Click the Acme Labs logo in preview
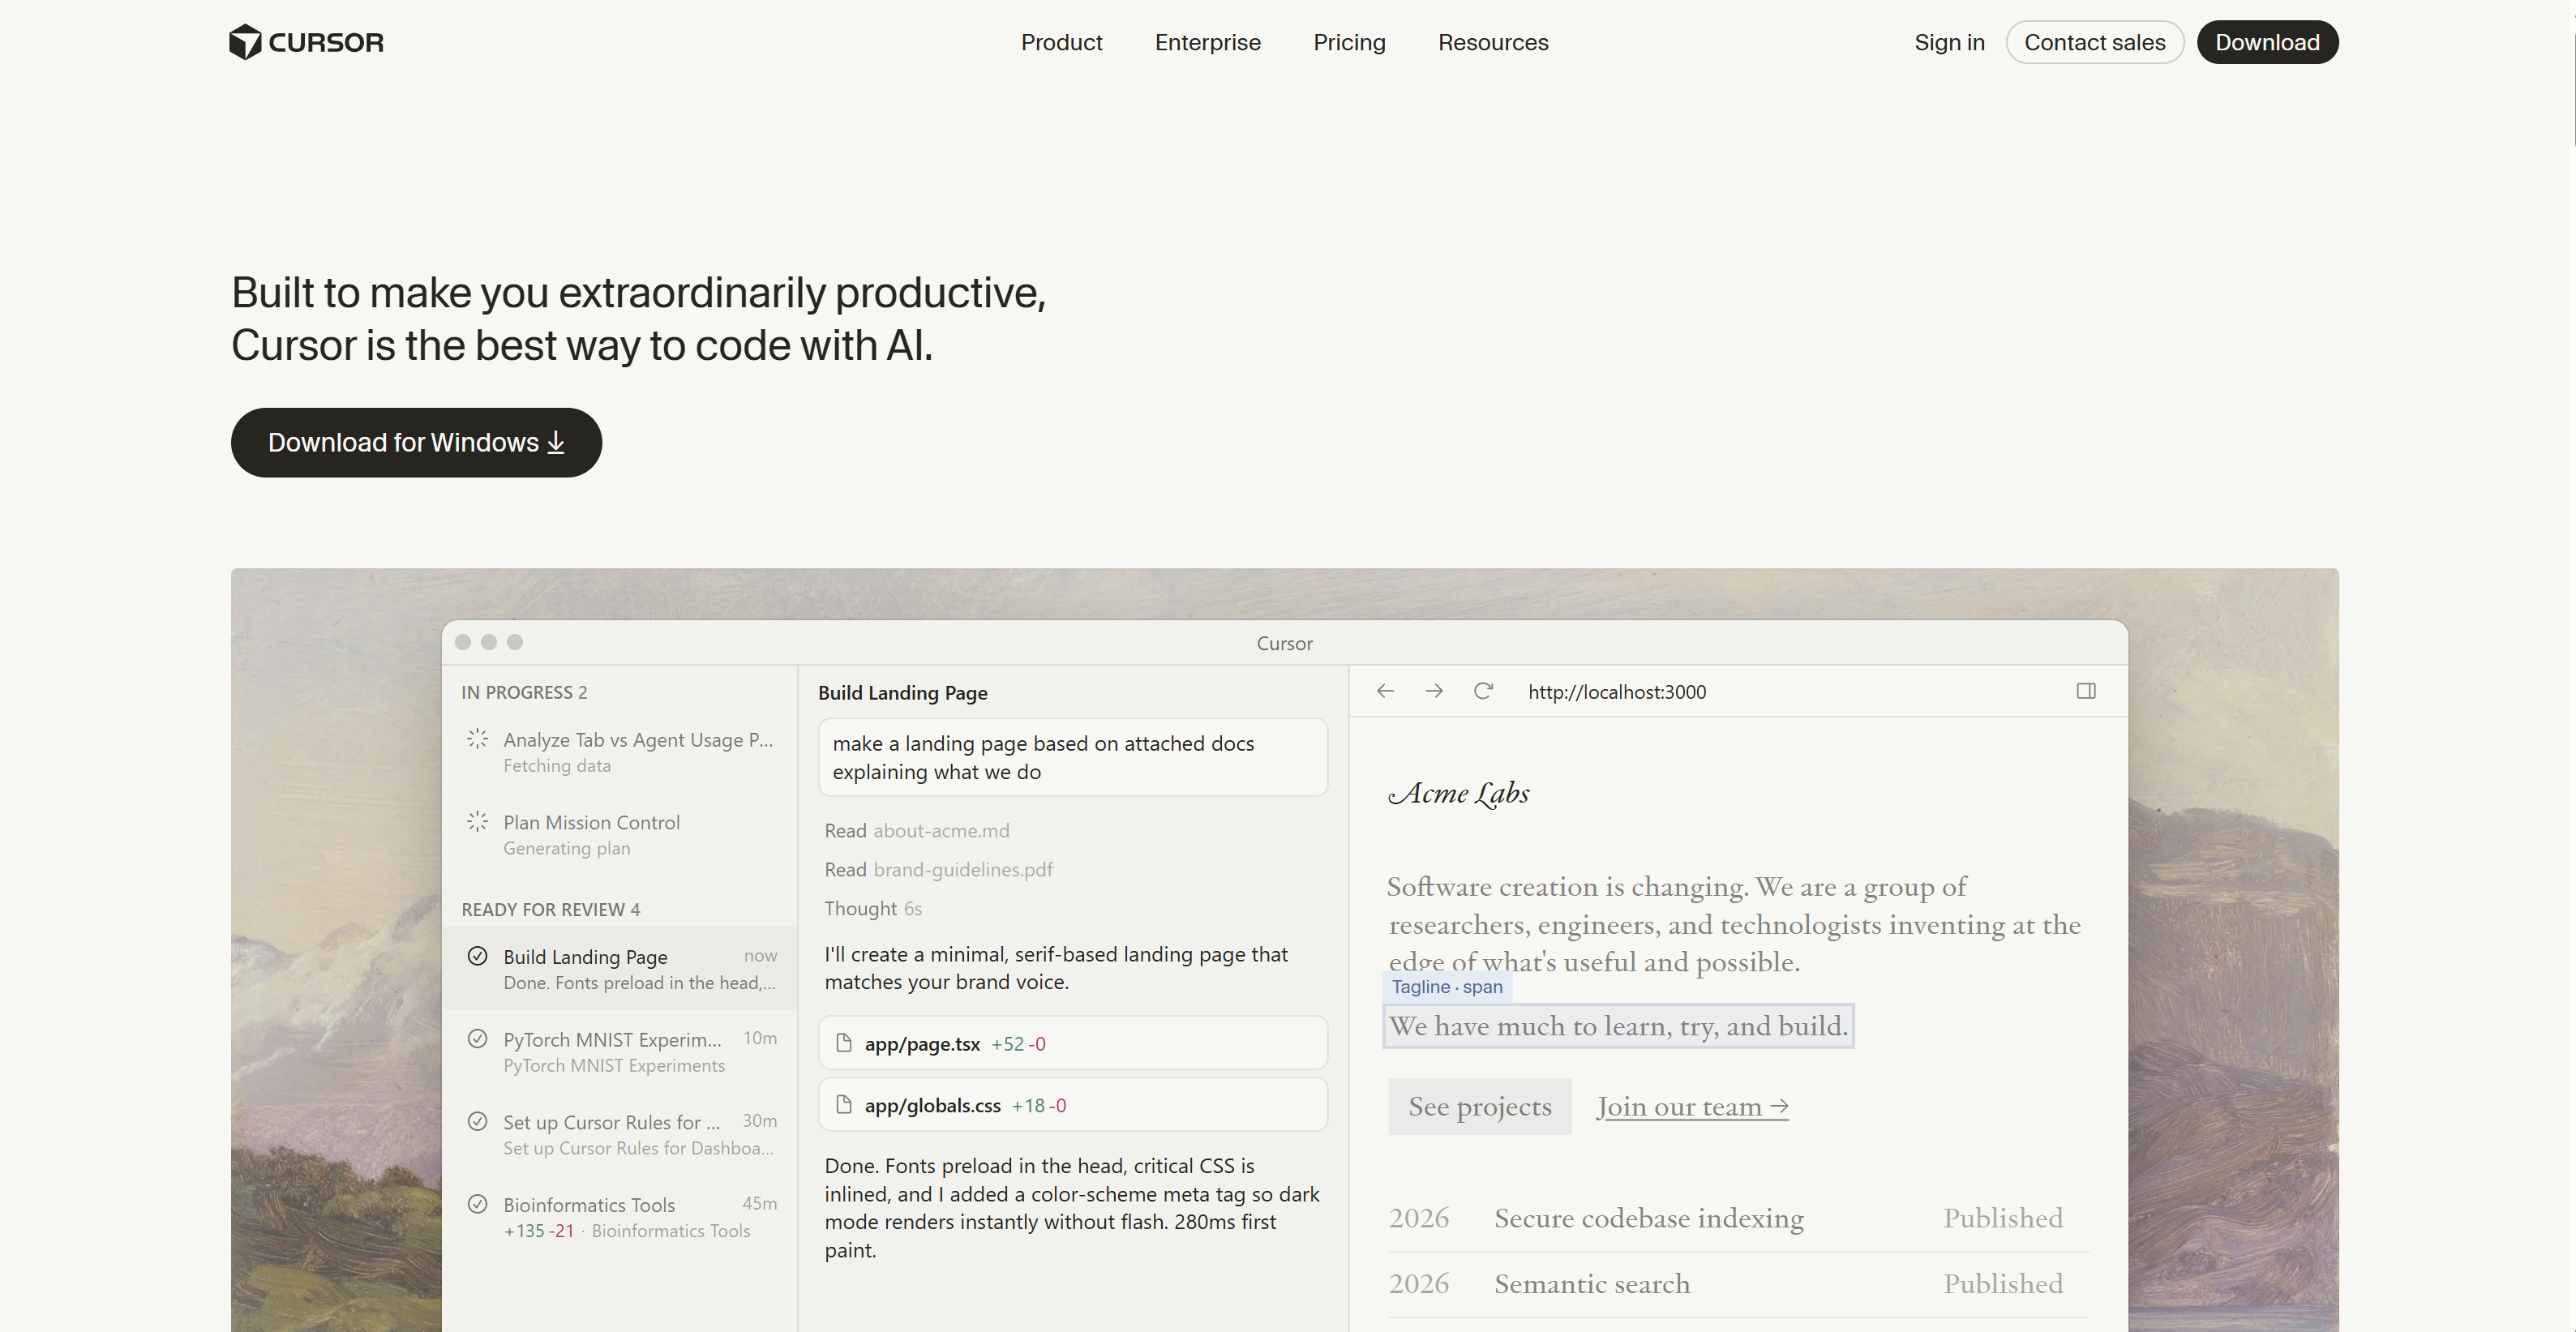 [1459, 793]
